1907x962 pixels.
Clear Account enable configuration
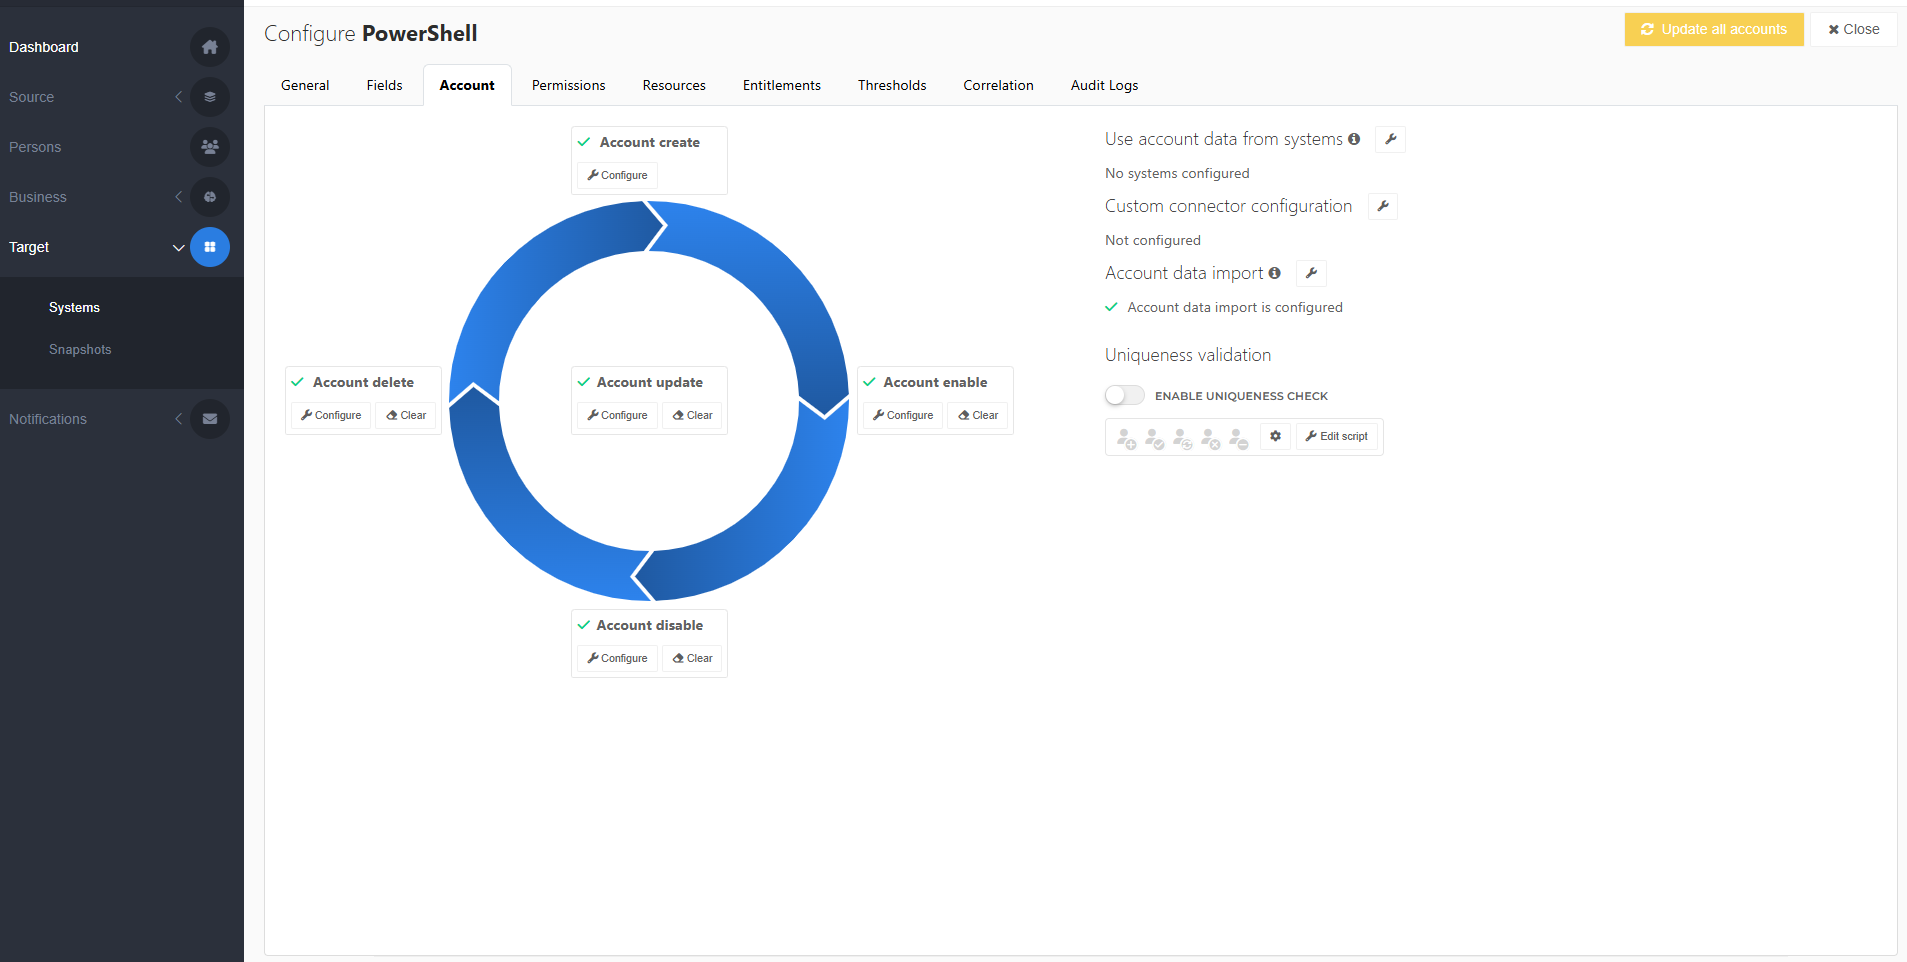coord(978,415)
